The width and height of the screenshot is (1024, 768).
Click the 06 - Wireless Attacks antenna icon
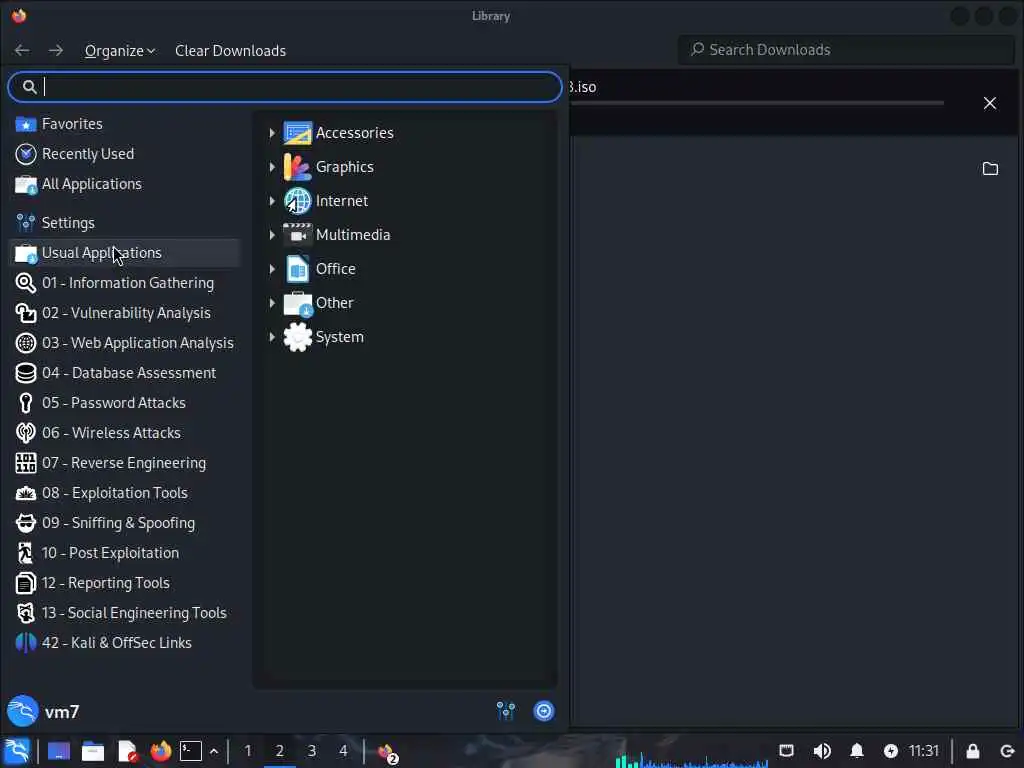(25, 433)
